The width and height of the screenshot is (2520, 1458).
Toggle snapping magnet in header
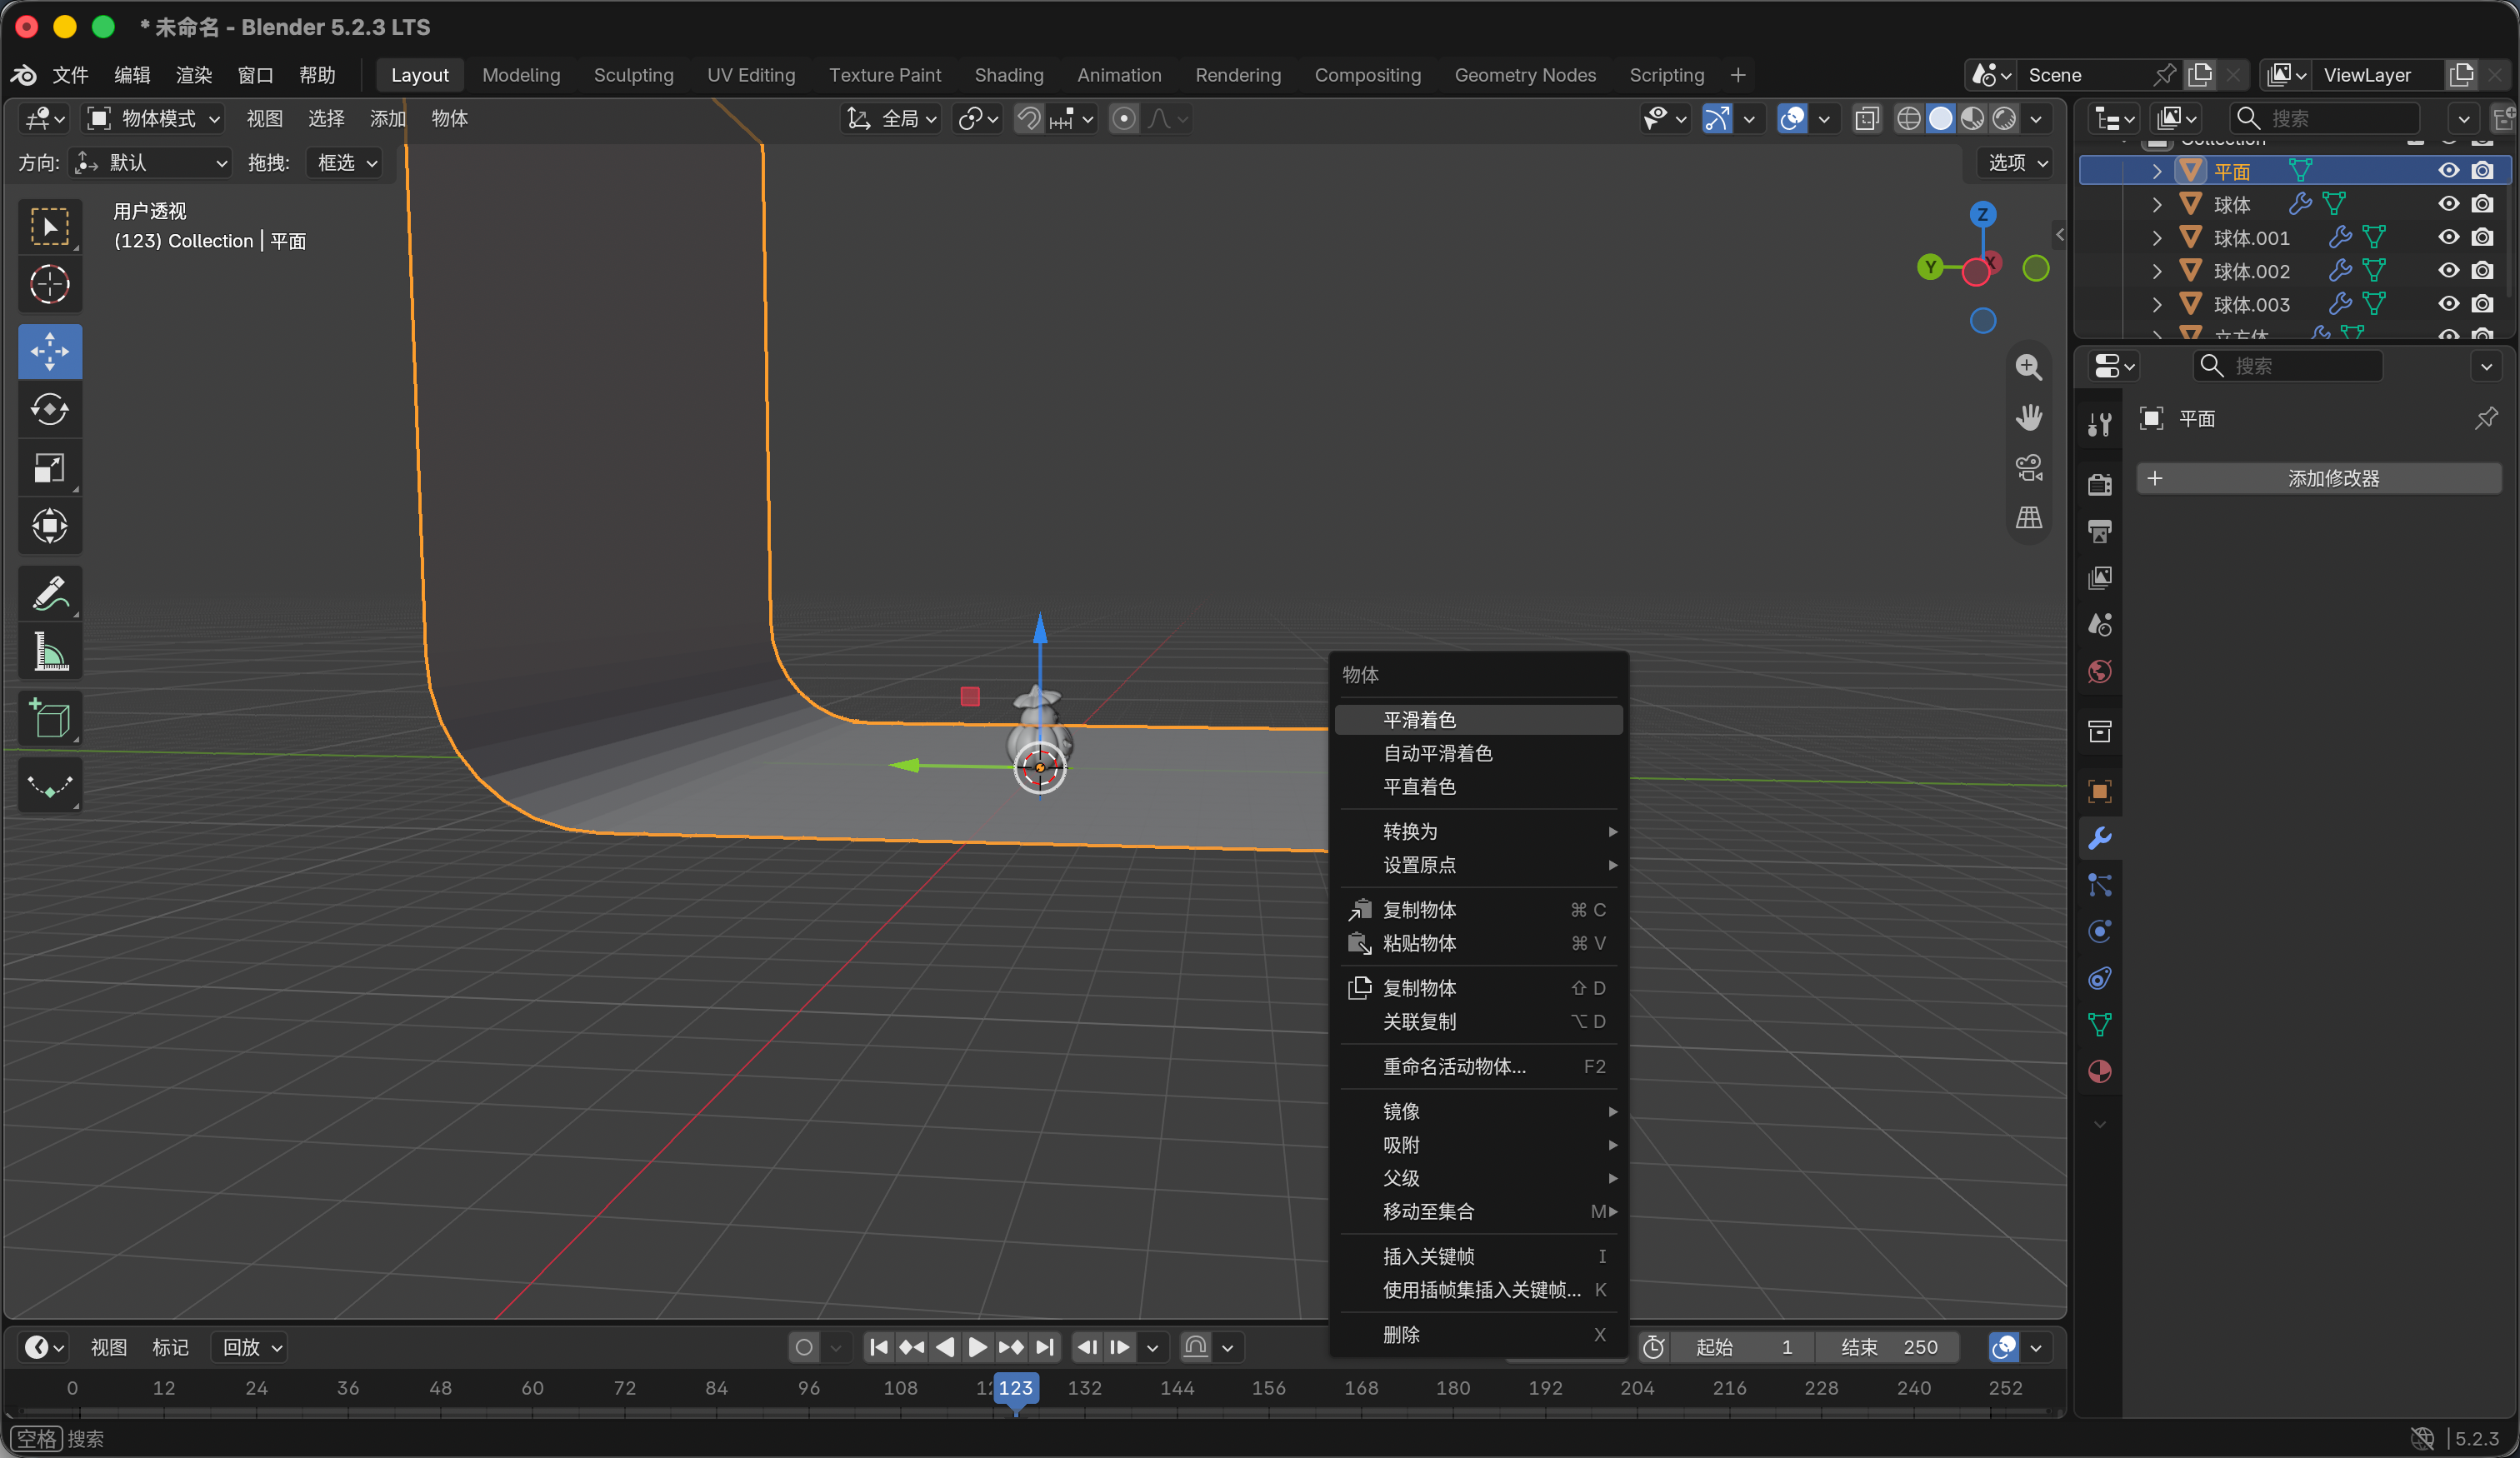pos(1028,119)
